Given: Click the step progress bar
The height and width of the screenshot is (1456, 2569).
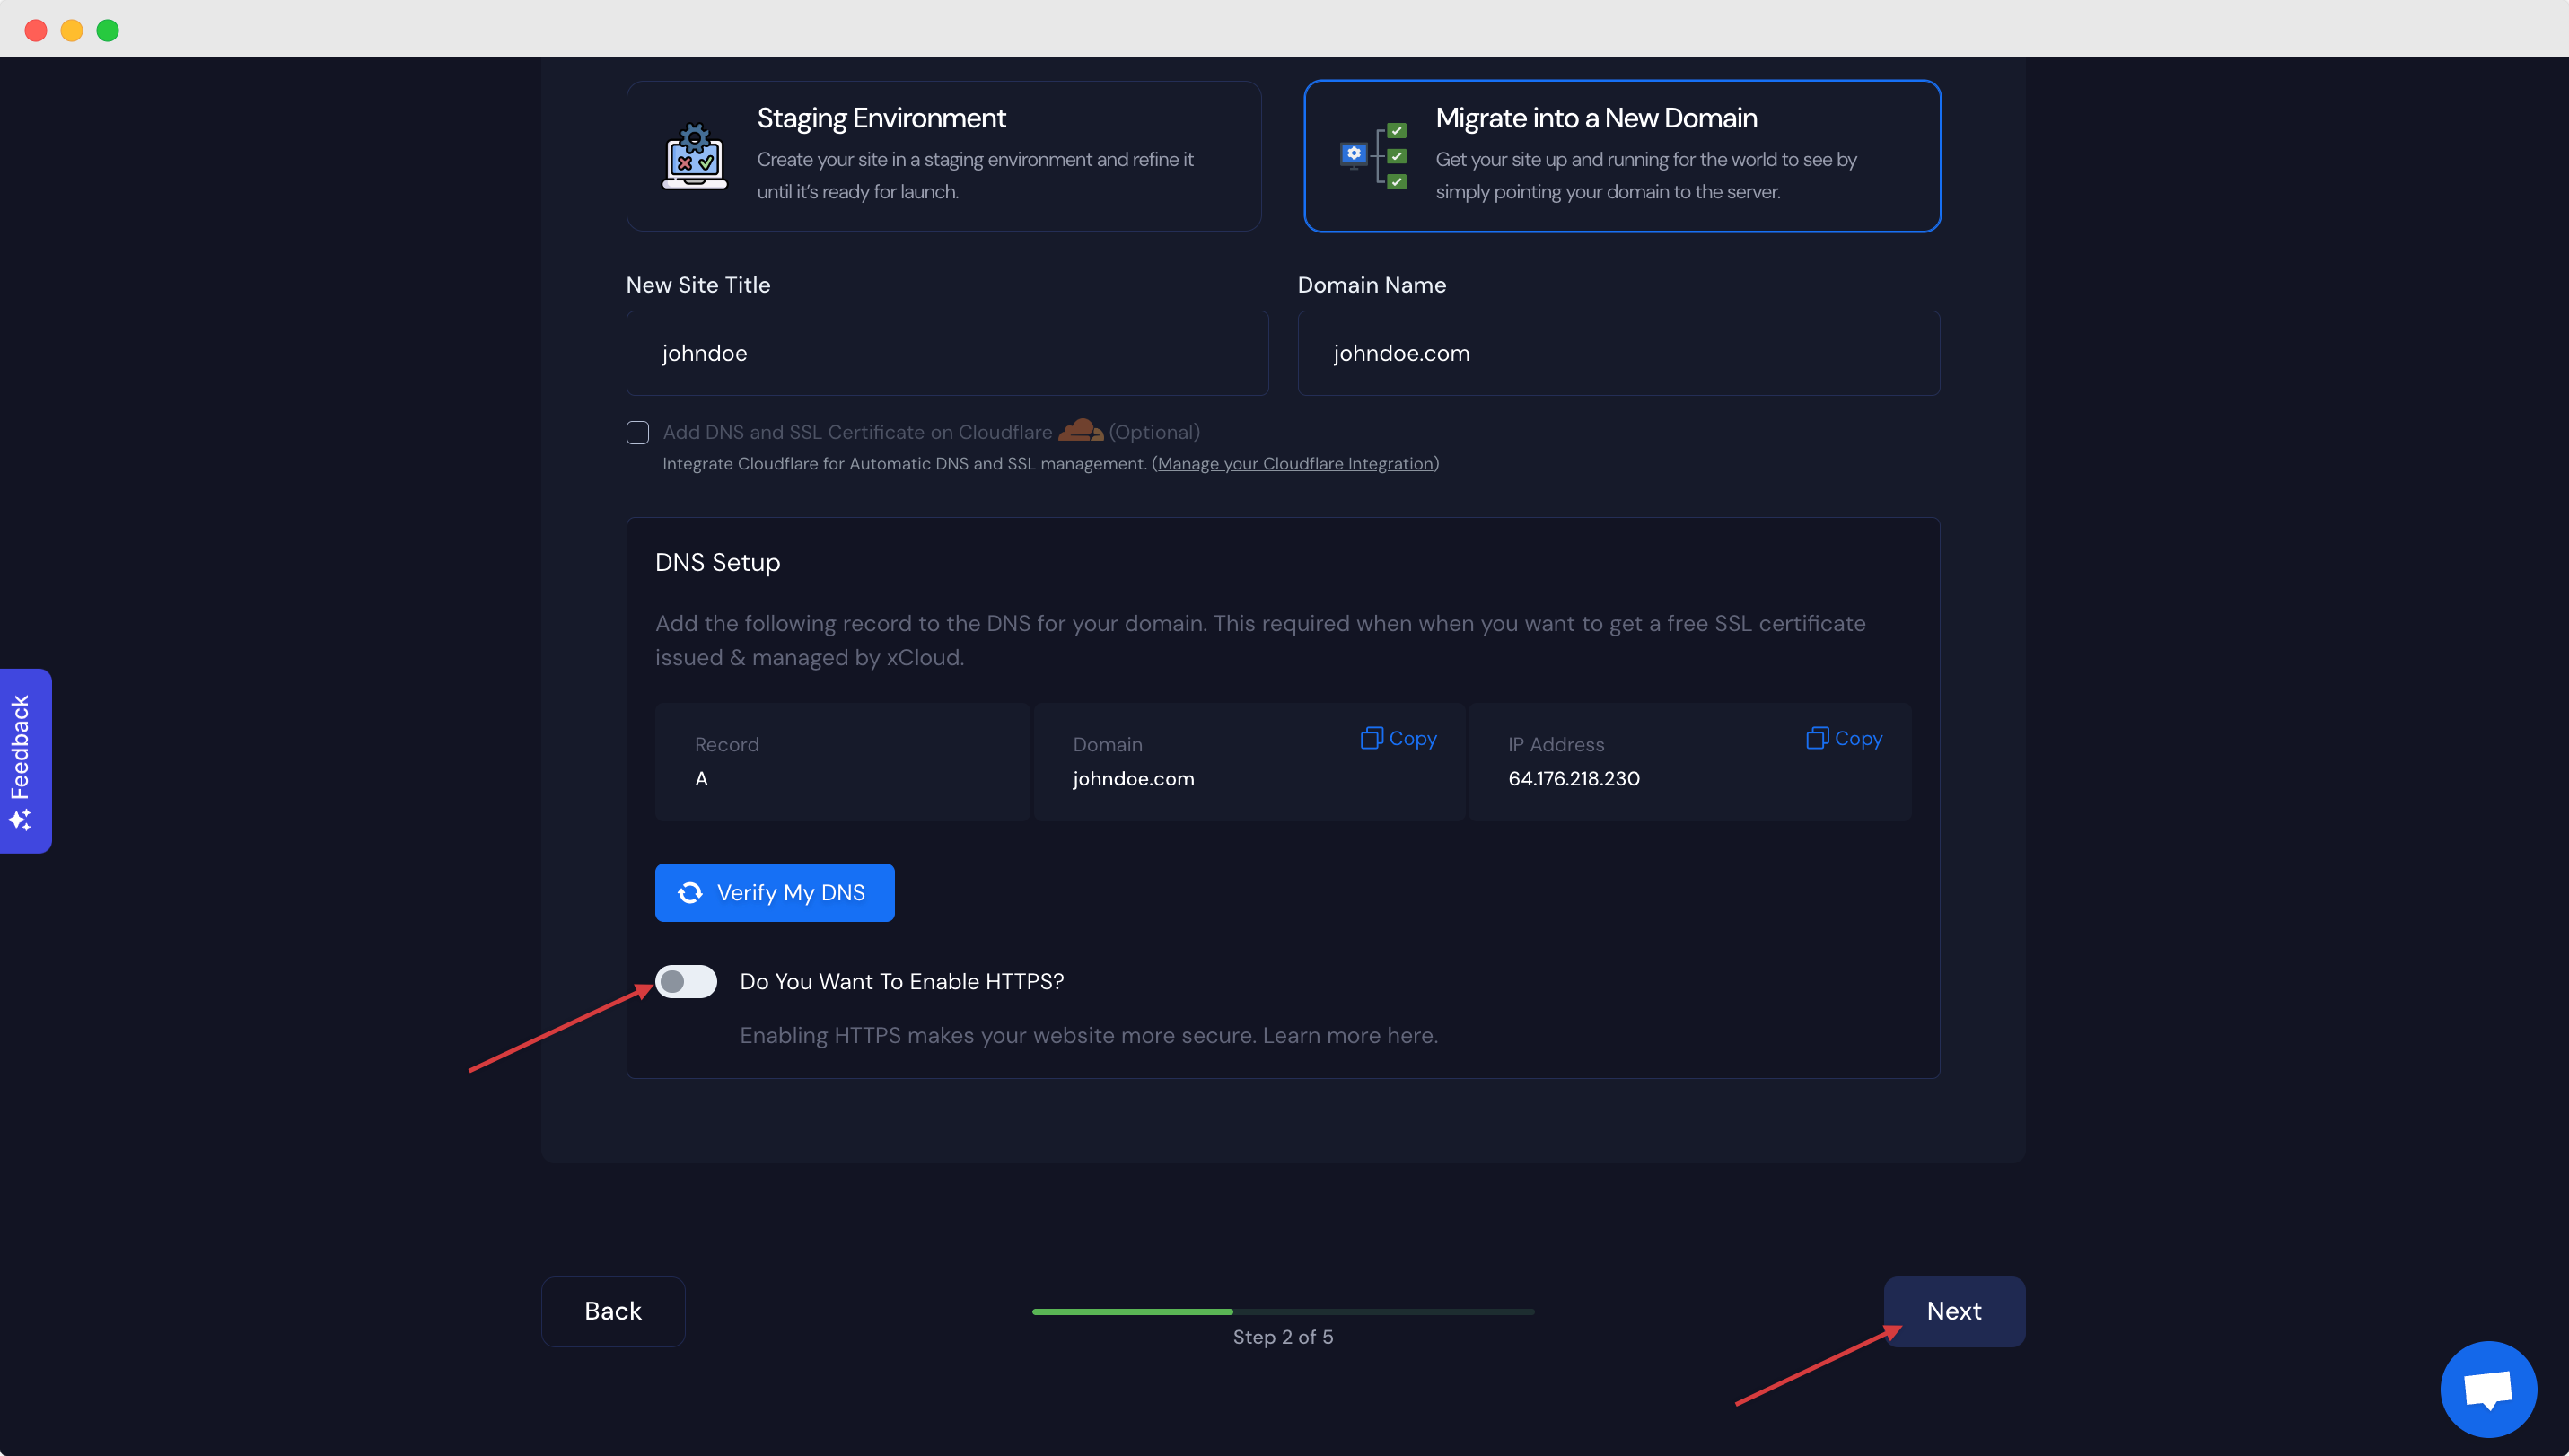Looking at the screenshot, I should coord(1282,1311).
